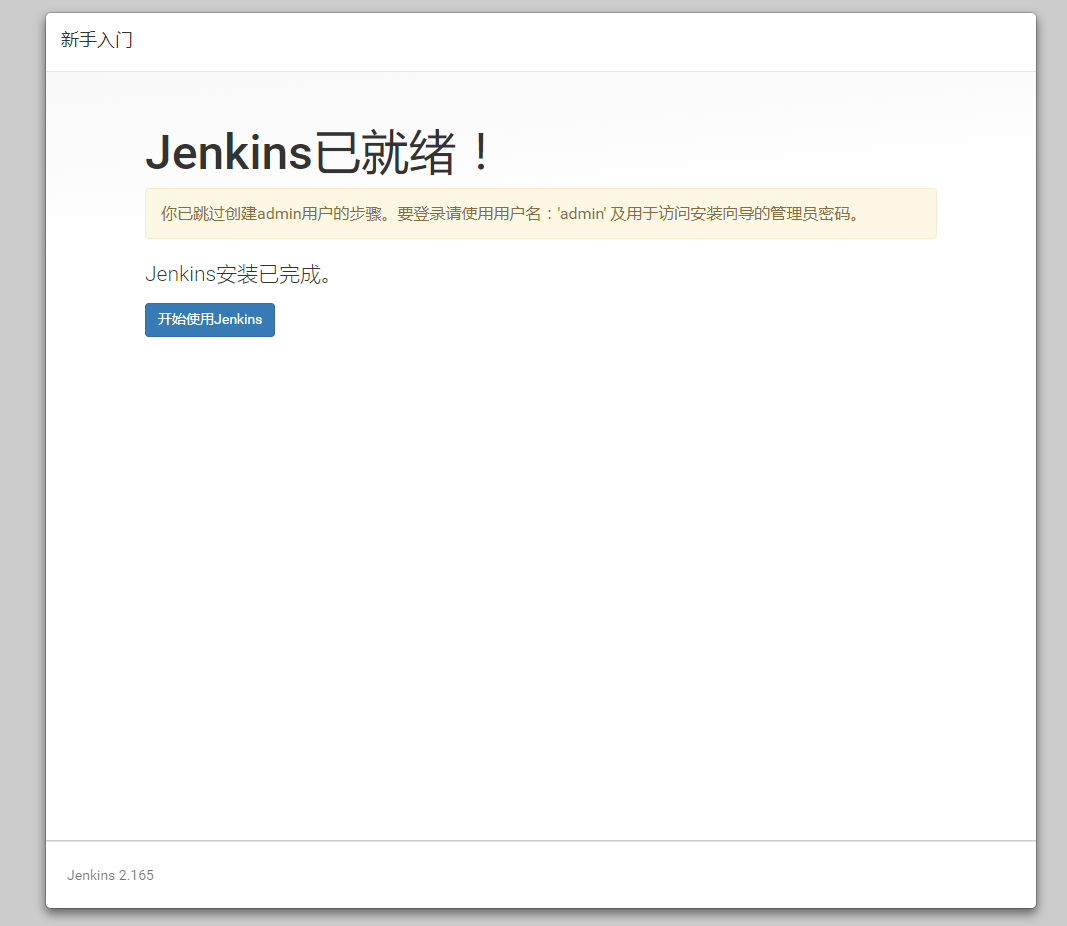The width and height of the screenshot is (1067, 926).
Task: Click the 开始使用Jenkins button
Action: click(x=210, y=320)
